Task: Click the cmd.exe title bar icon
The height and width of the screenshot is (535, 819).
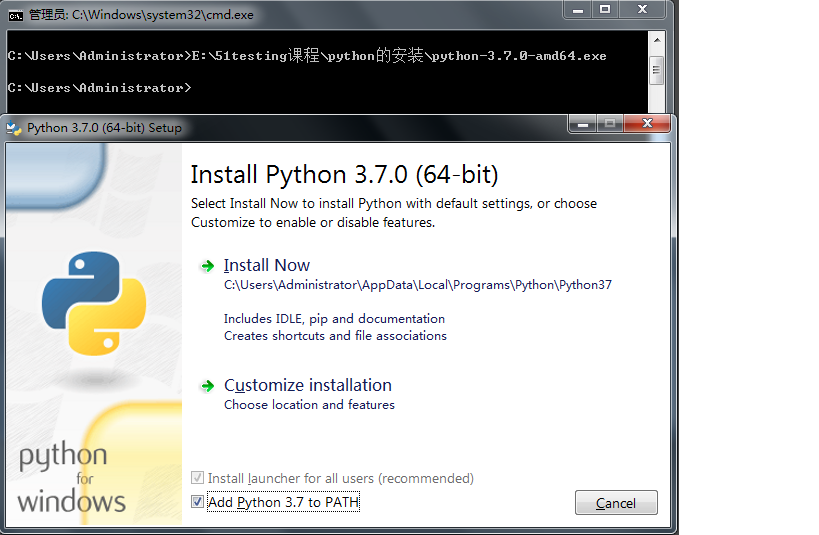Action: click(16, 15)
